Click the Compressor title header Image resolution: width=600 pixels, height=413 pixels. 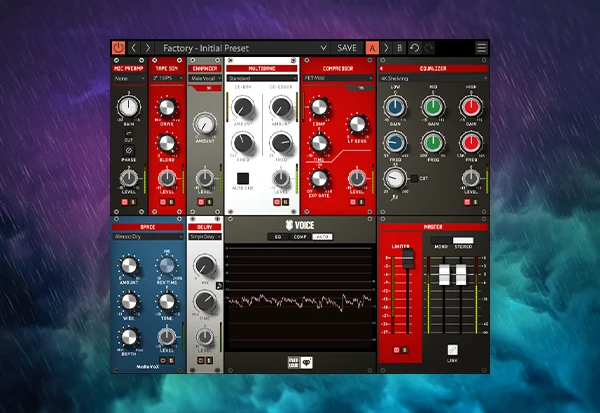(x=338, y=69)
